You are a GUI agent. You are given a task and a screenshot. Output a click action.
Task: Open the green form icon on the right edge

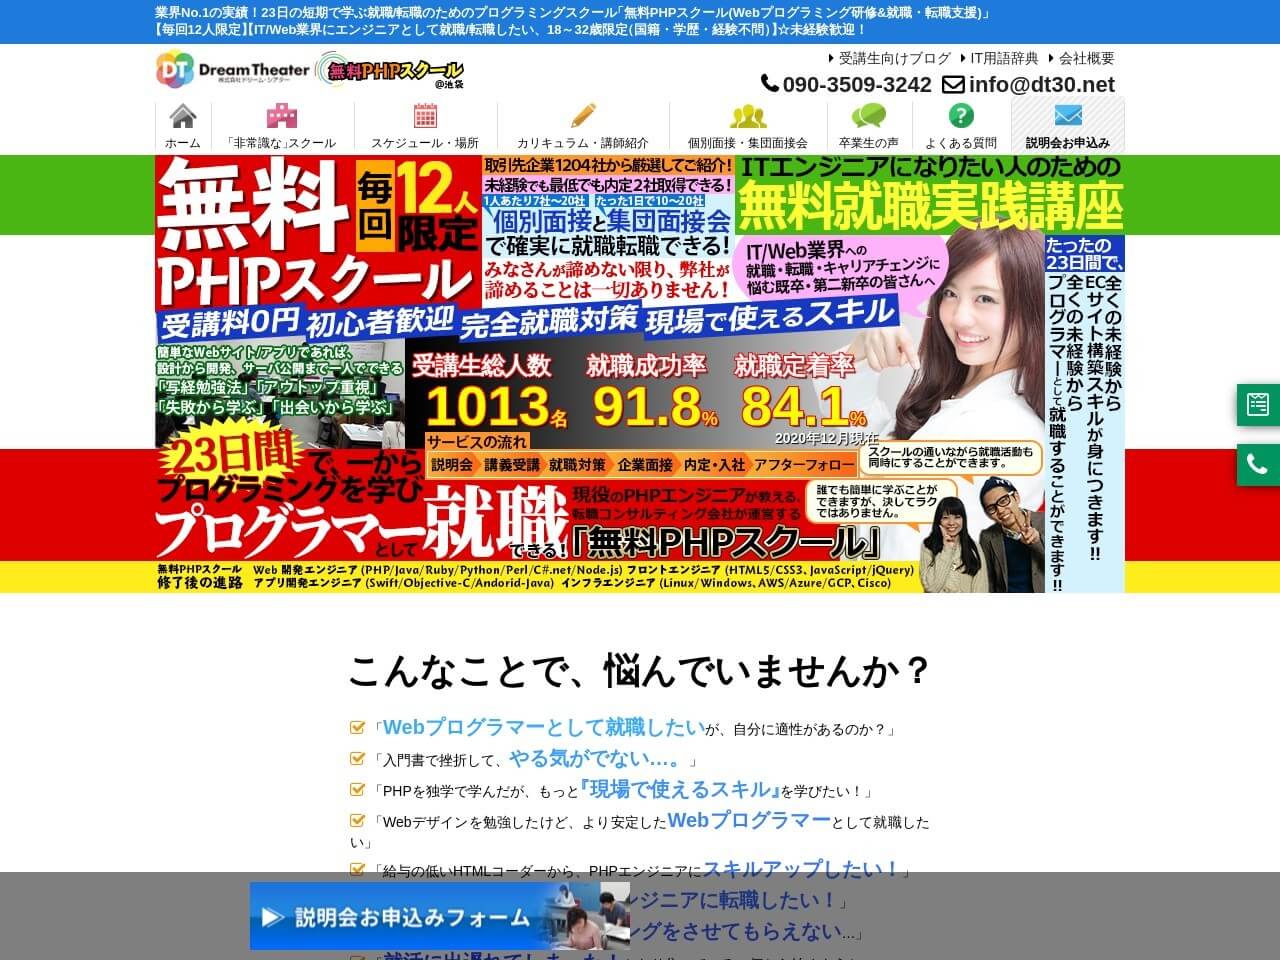click(1258, 404)
